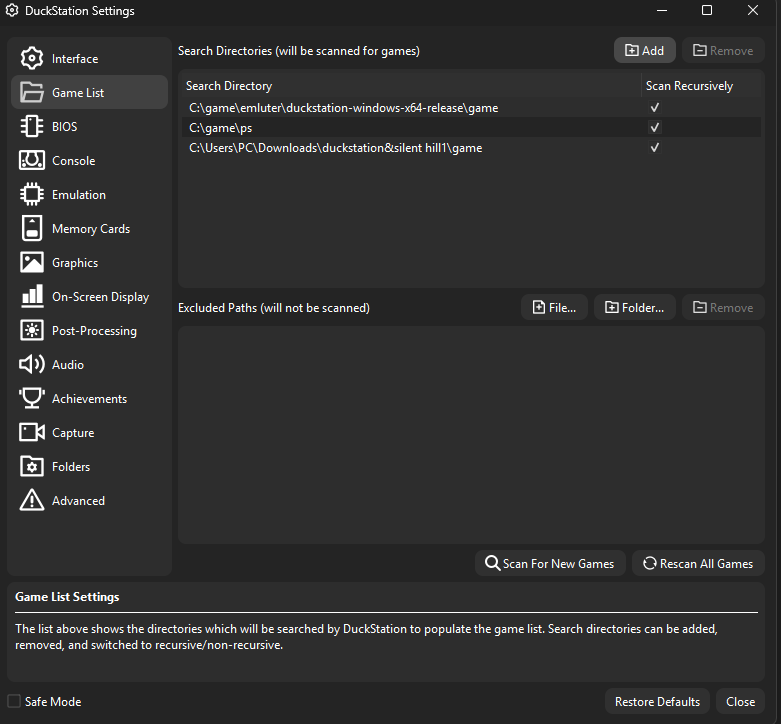Click the Memory Cards icon
The height and width of the screenshot is (724, 781).
coord(32,228)
